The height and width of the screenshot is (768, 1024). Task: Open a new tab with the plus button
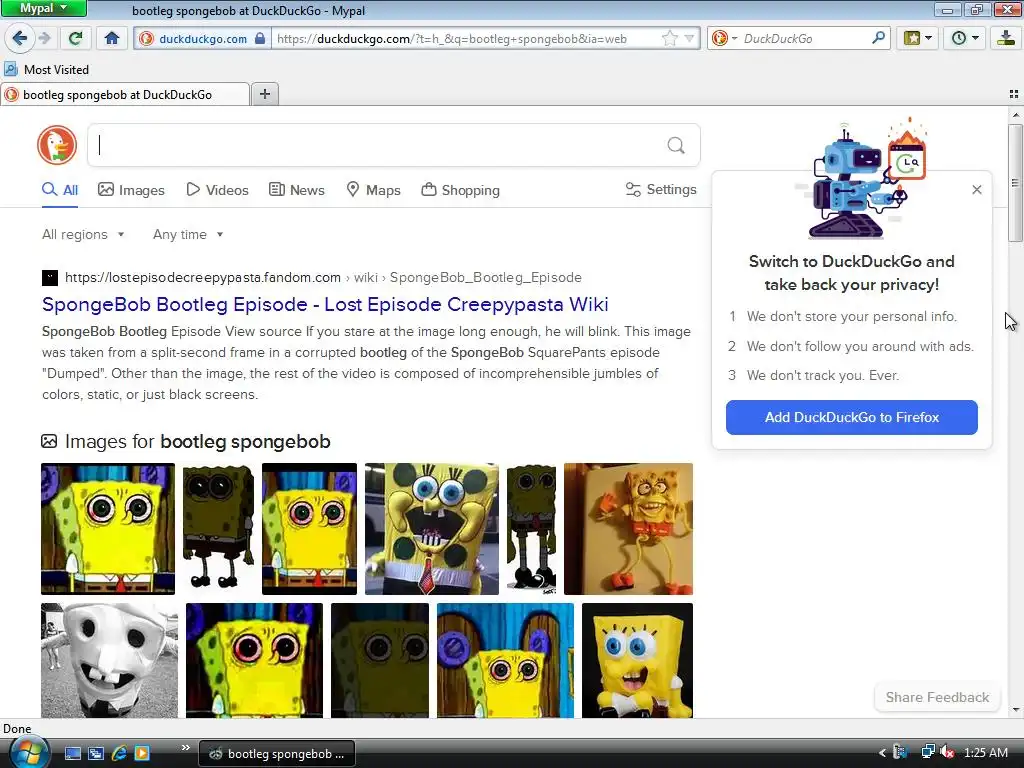264,94
